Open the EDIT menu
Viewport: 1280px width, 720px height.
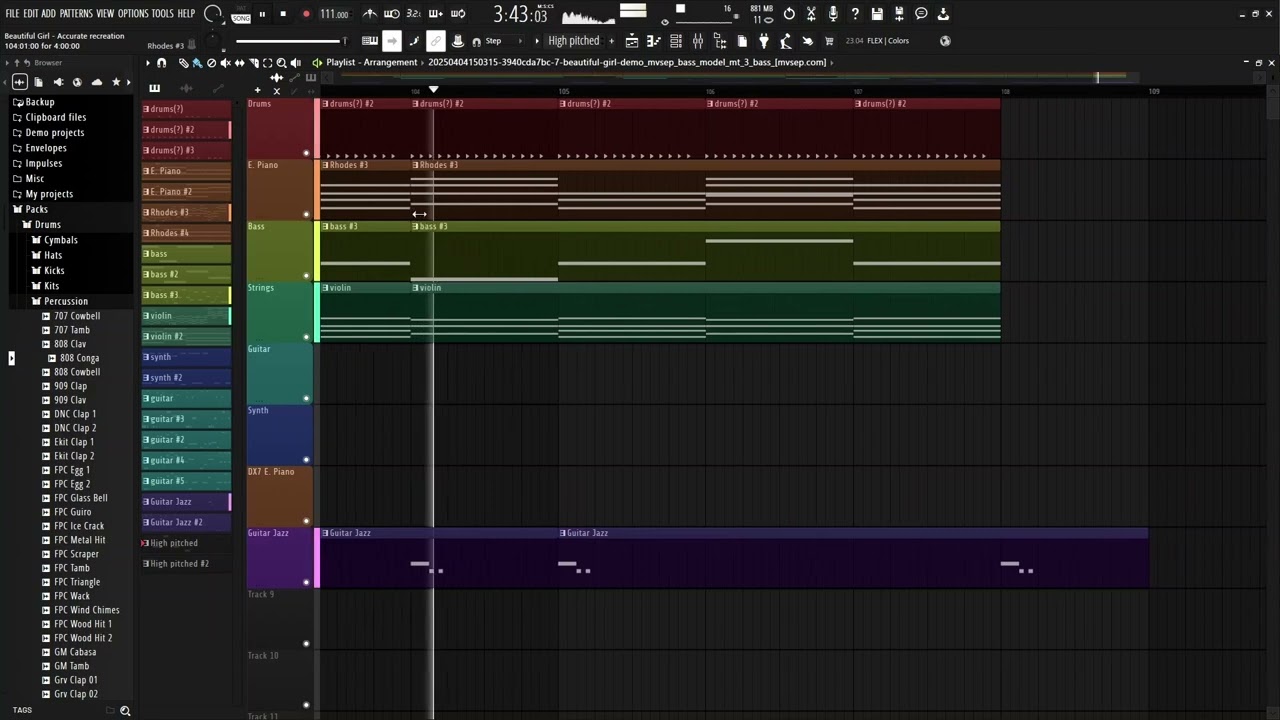click(31, 14)
